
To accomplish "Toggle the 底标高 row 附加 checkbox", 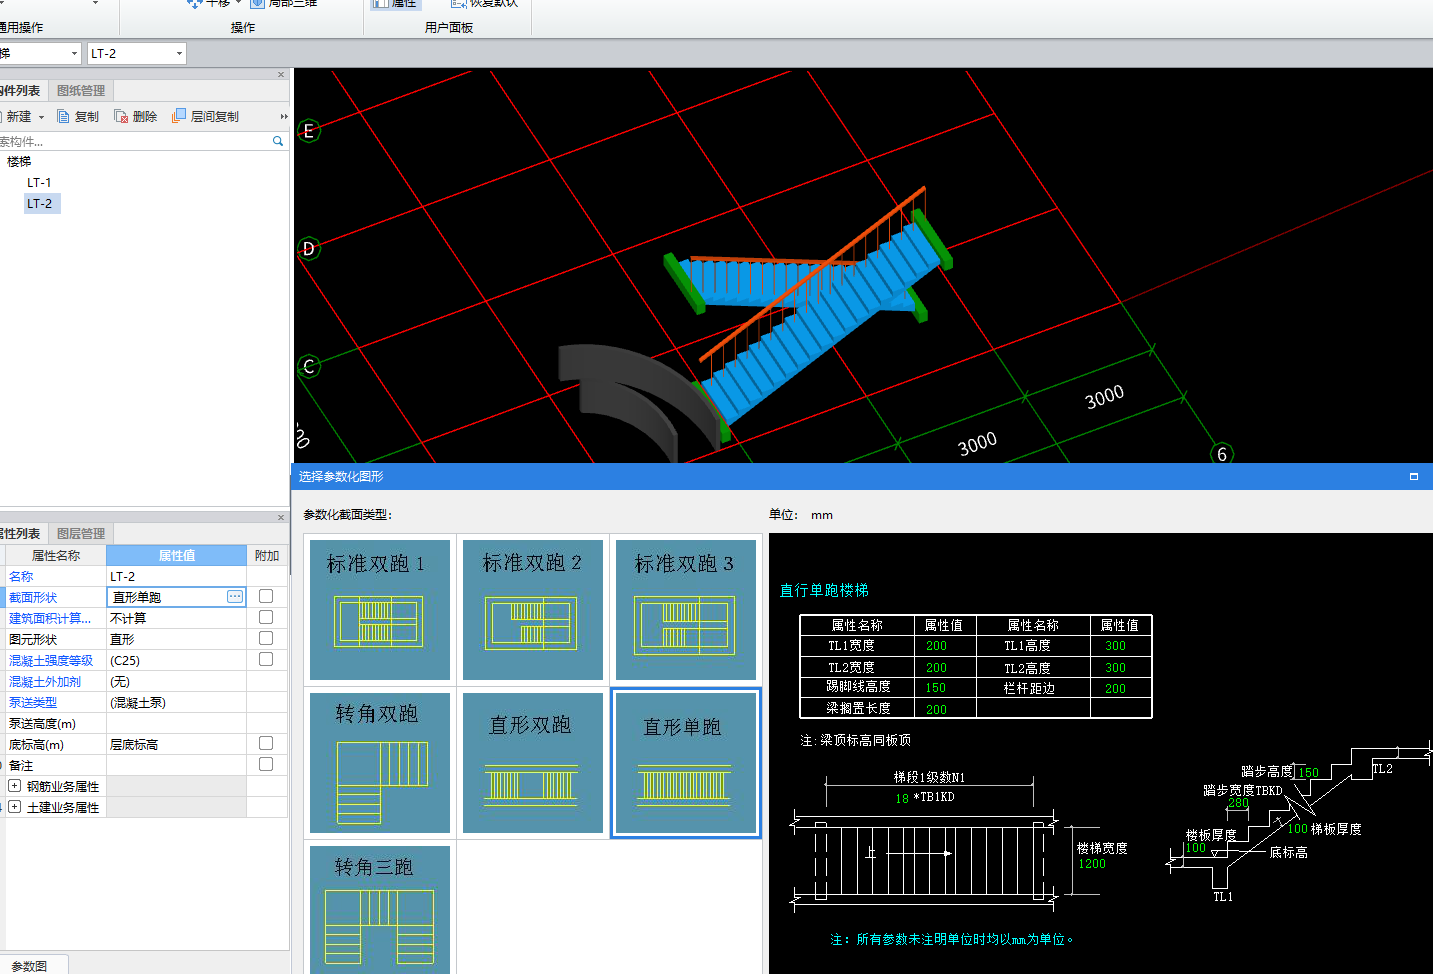I will [x=266, y=743].
